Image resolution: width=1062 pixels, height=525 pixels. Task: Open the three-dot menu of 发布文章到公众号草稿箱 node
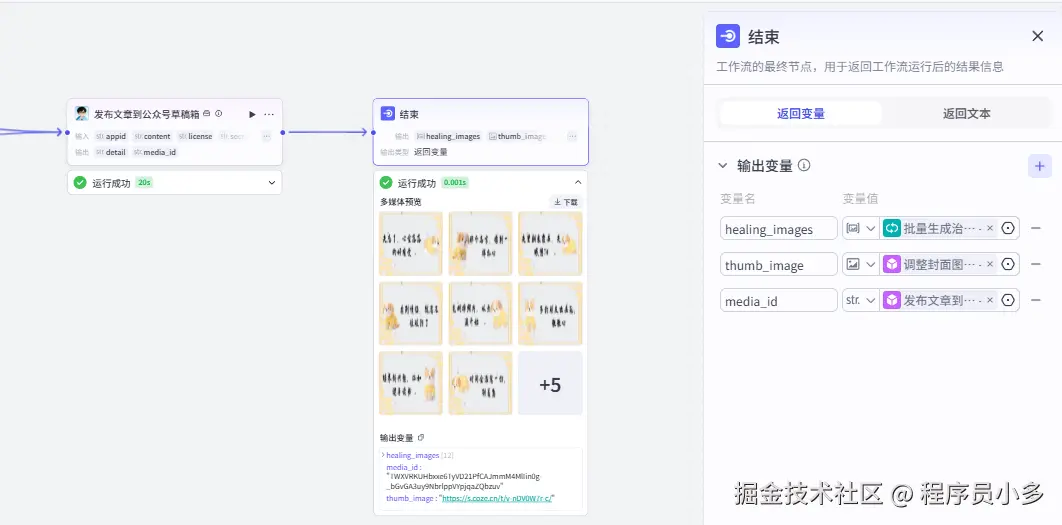pyautogui.click(x=269, y=114)
